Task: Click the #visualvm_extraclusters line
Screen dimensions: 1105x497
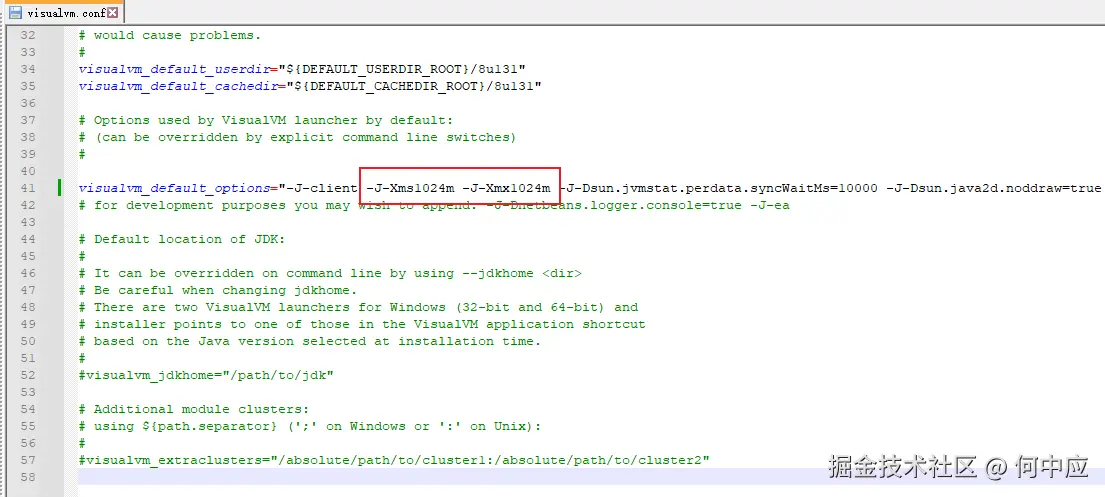Action: (x=394, y=460)
